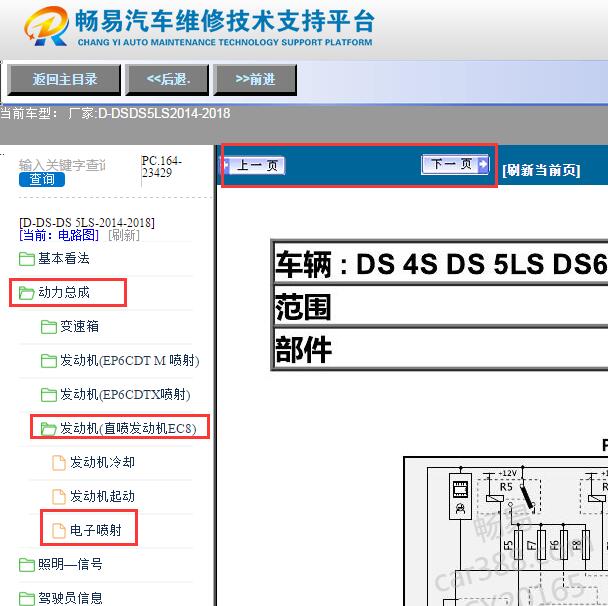
Task: Click the 车辆：DS 4S DS 5LS header row
Action: point(440,264)
